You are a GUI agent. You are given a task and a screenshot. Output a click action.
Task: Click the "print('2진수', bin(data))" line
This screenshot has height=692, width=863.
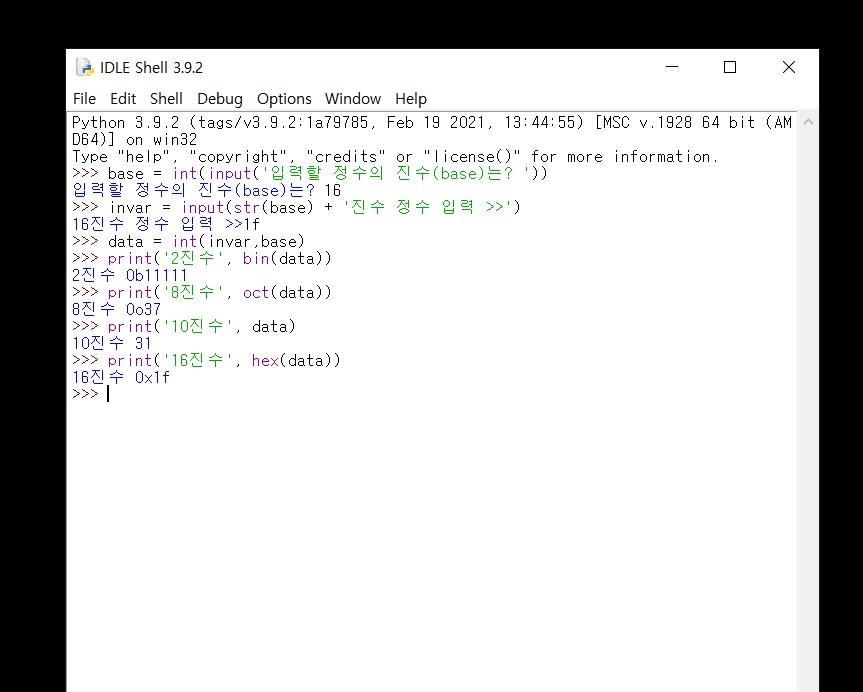202,258
